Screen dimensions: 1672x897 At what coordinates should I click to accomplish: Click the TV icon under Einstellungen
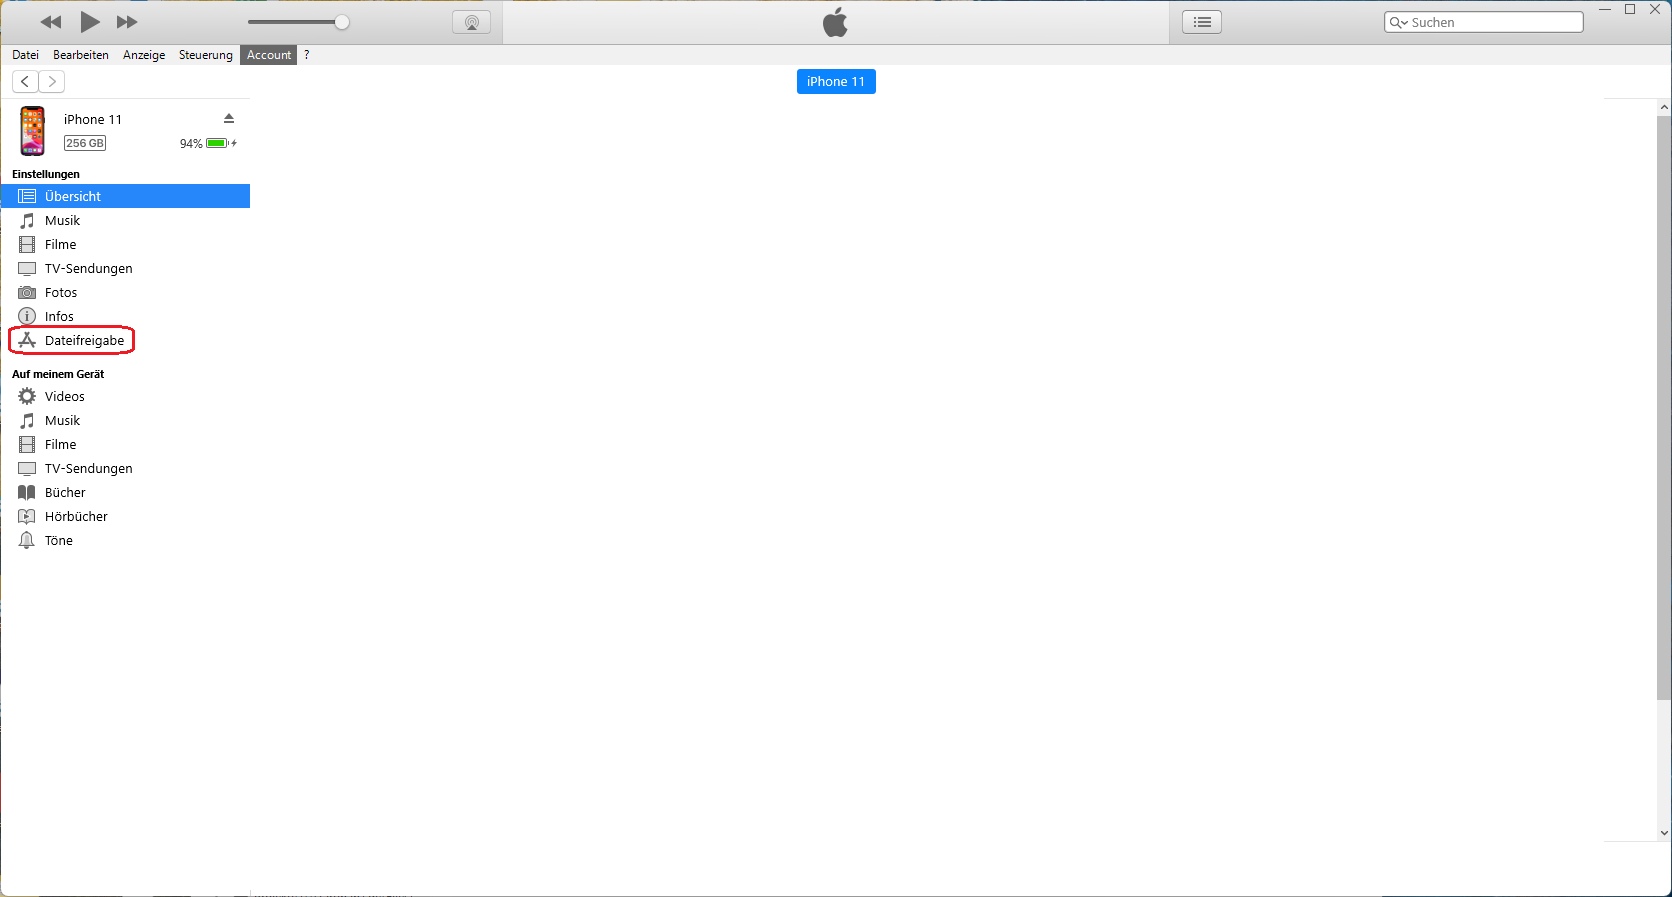pyautogui.click(x=27, y=268)
